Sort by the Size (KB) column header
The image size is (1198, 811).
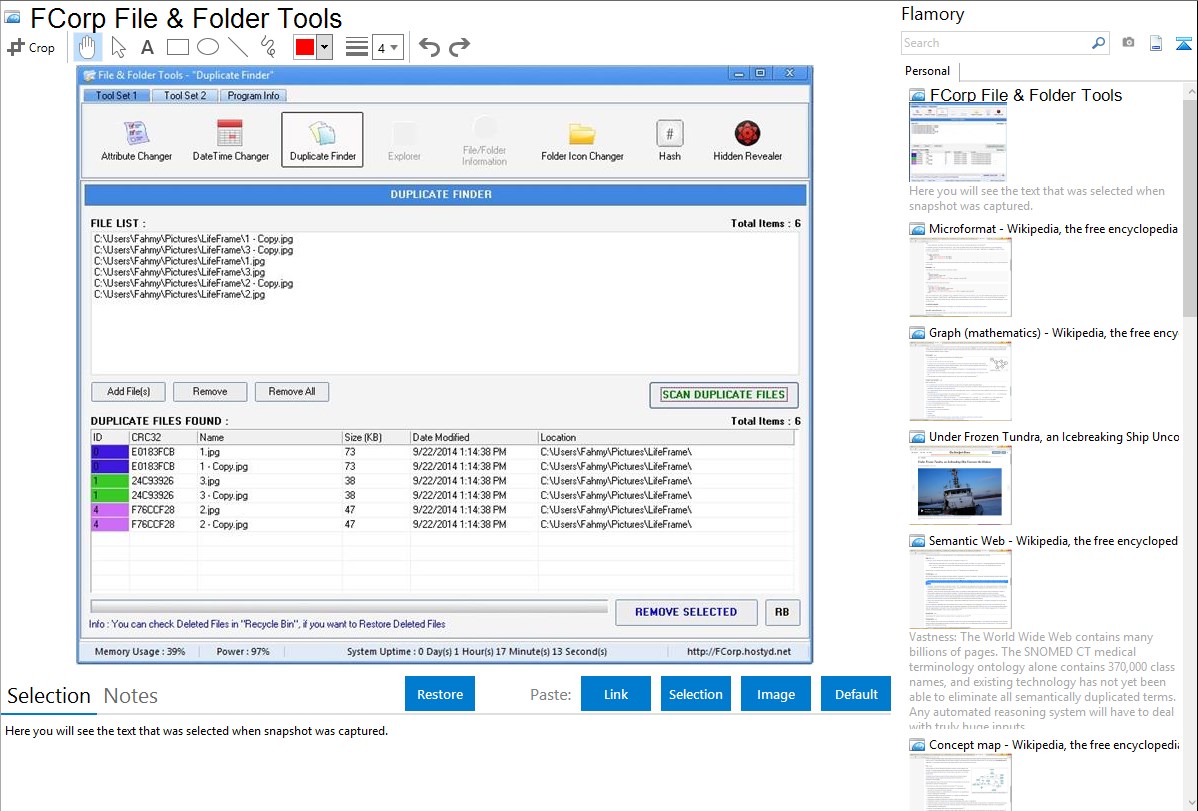376,437
